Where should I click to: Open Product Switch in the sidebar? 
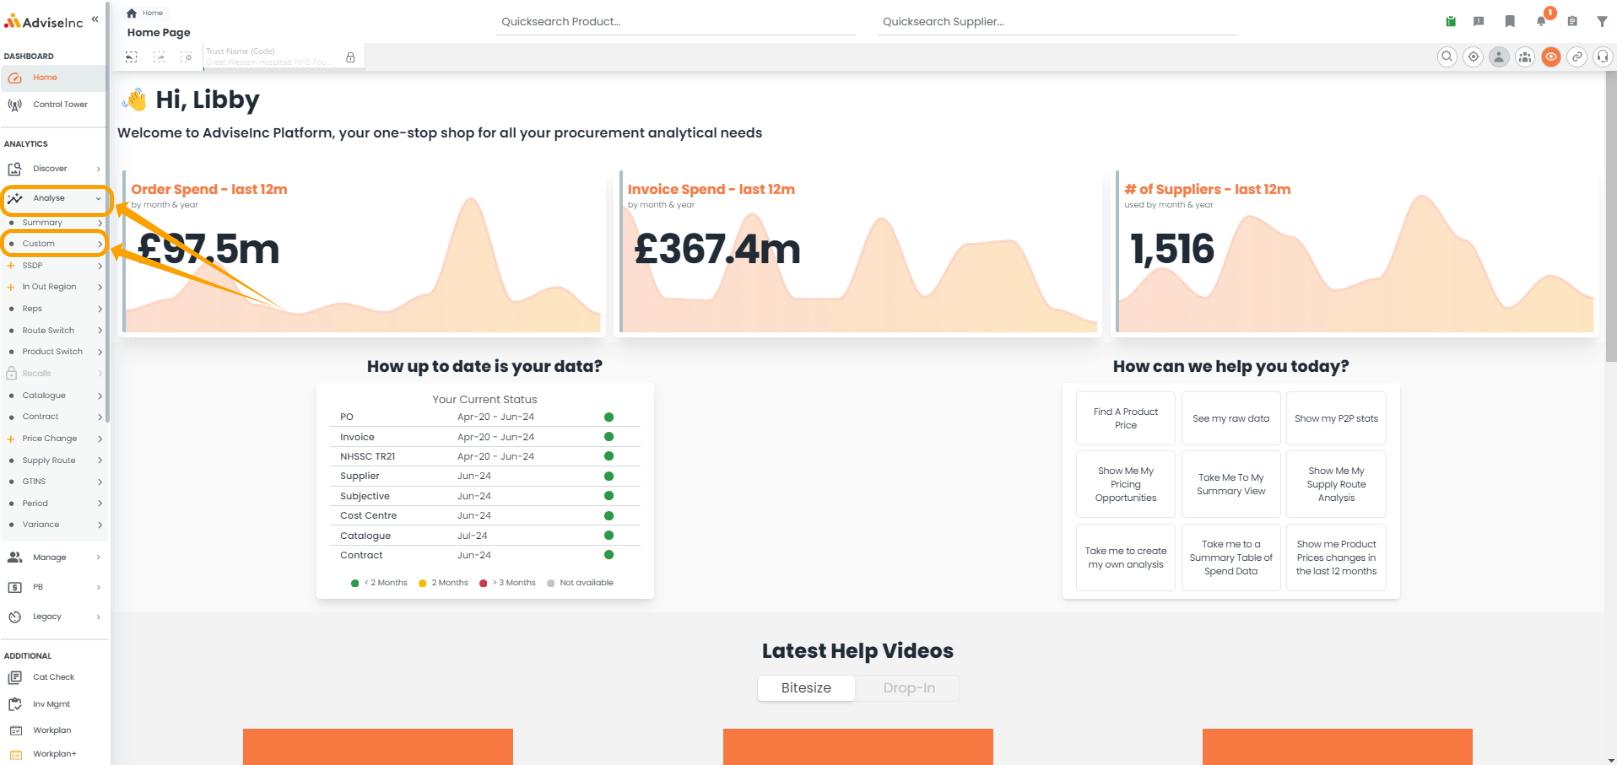(x=53, y=352)
